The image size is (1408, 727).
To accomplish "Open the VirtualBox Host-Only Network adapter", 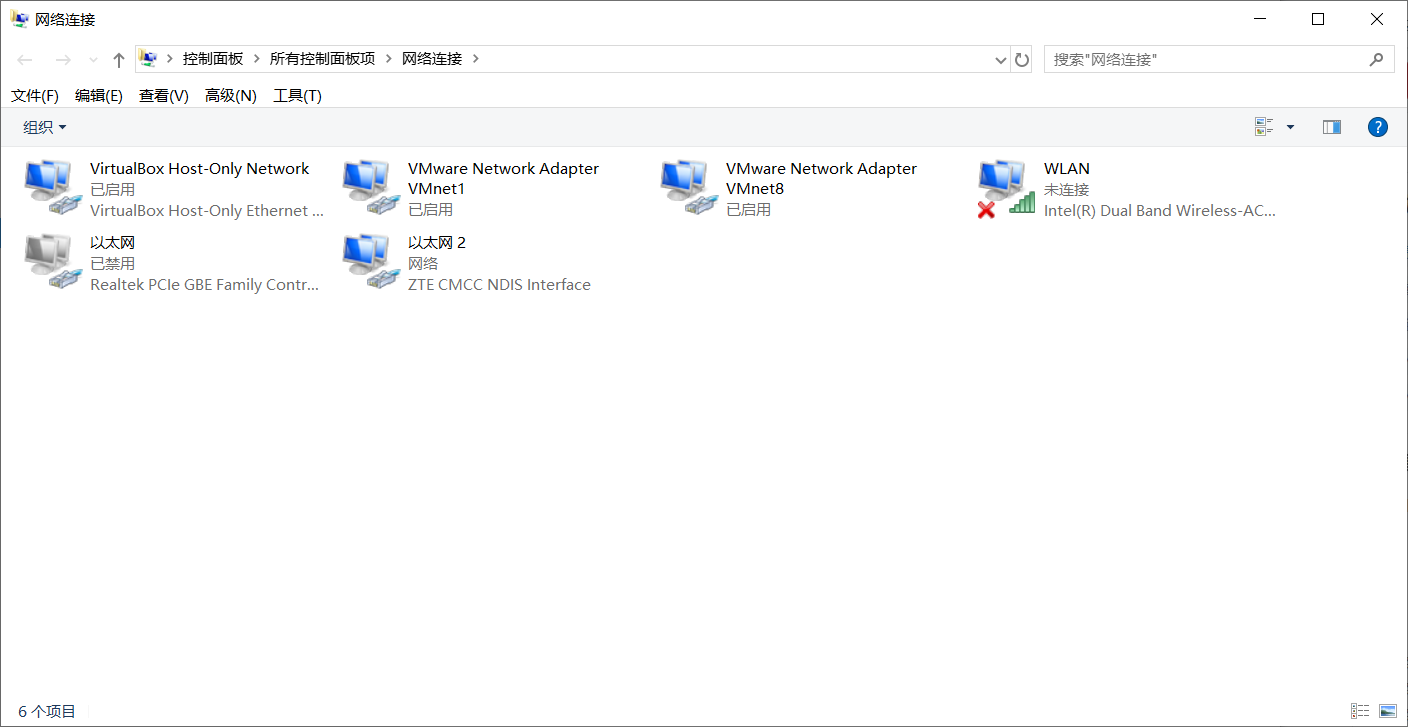I will point(50,186).
